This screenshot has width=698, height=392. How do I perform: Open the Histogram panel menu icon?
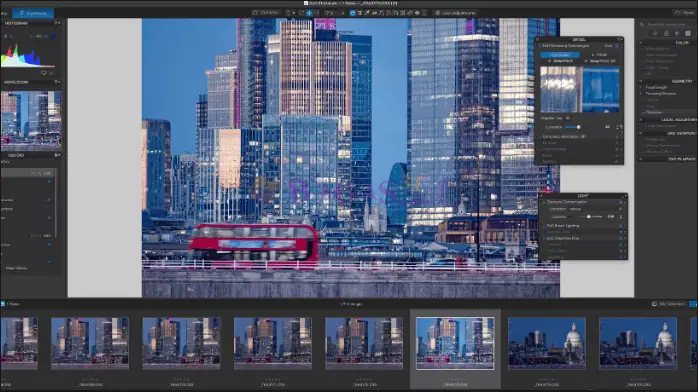point(57,23)
